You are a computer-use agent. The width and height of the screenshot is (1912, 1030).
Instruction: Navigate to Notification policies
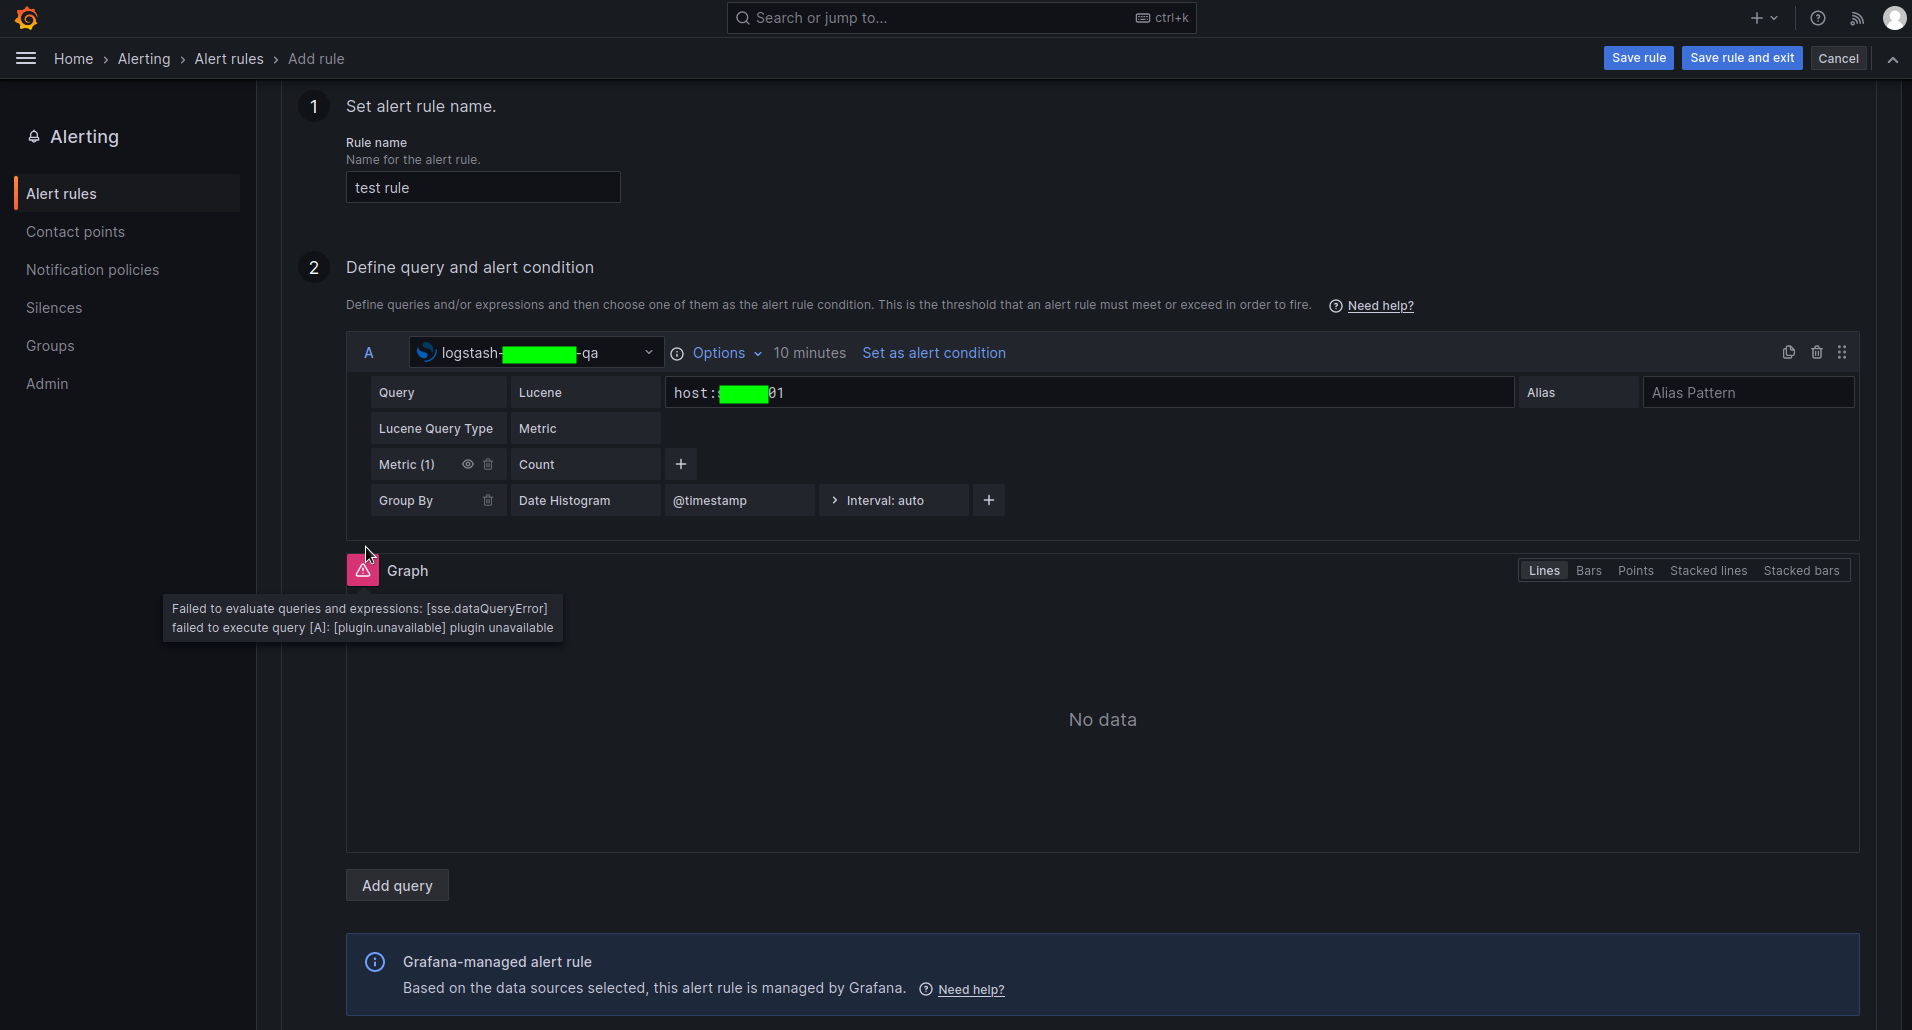(92, 269)
